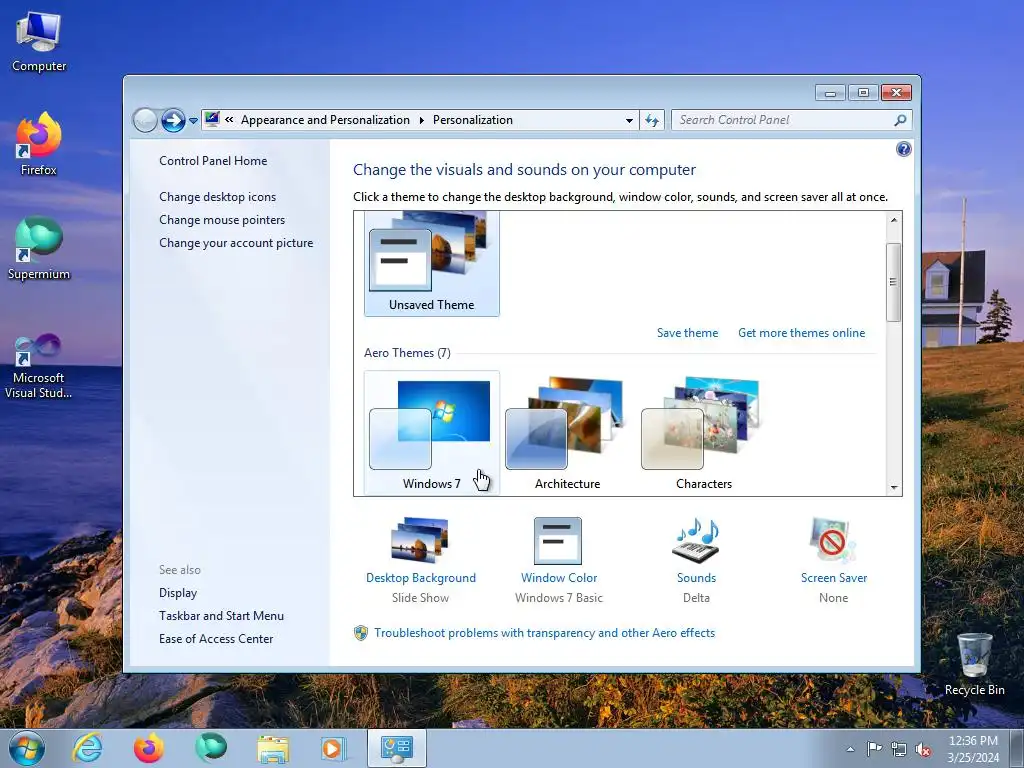The width and height of the screenshot is (1024, 768).
Task: Click the Save theme link
Action: (x=687, y=333)
